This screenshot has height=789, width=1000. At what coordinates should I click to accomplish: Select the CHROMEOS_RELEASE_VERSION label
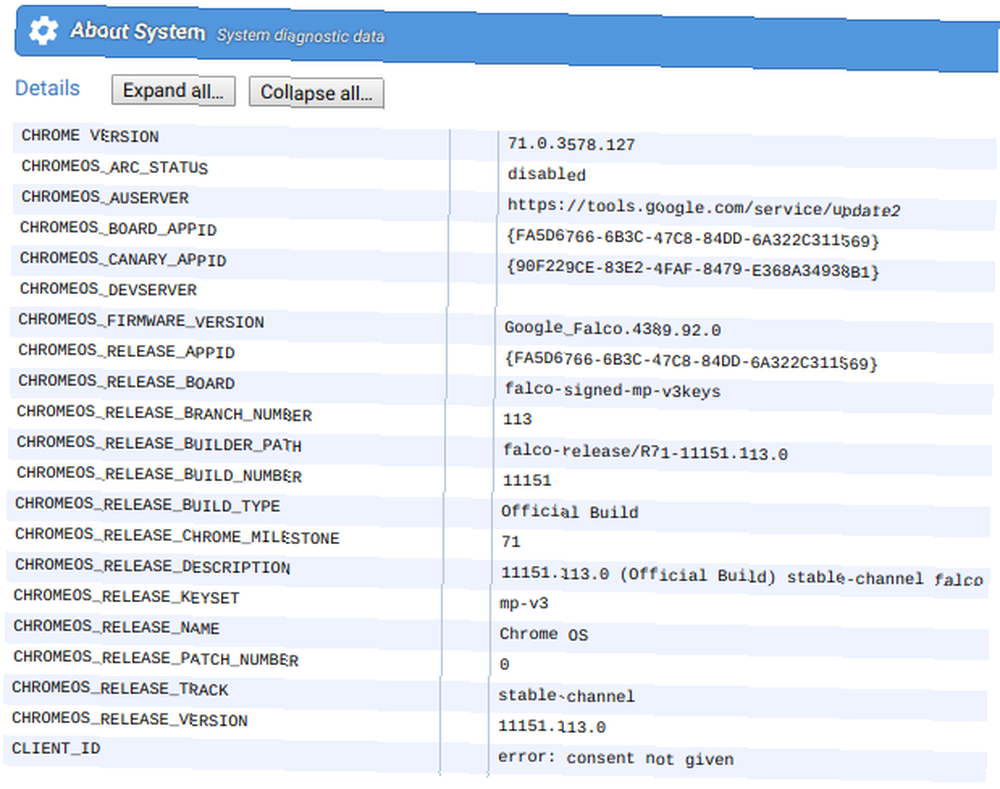[x=129, y=719]
